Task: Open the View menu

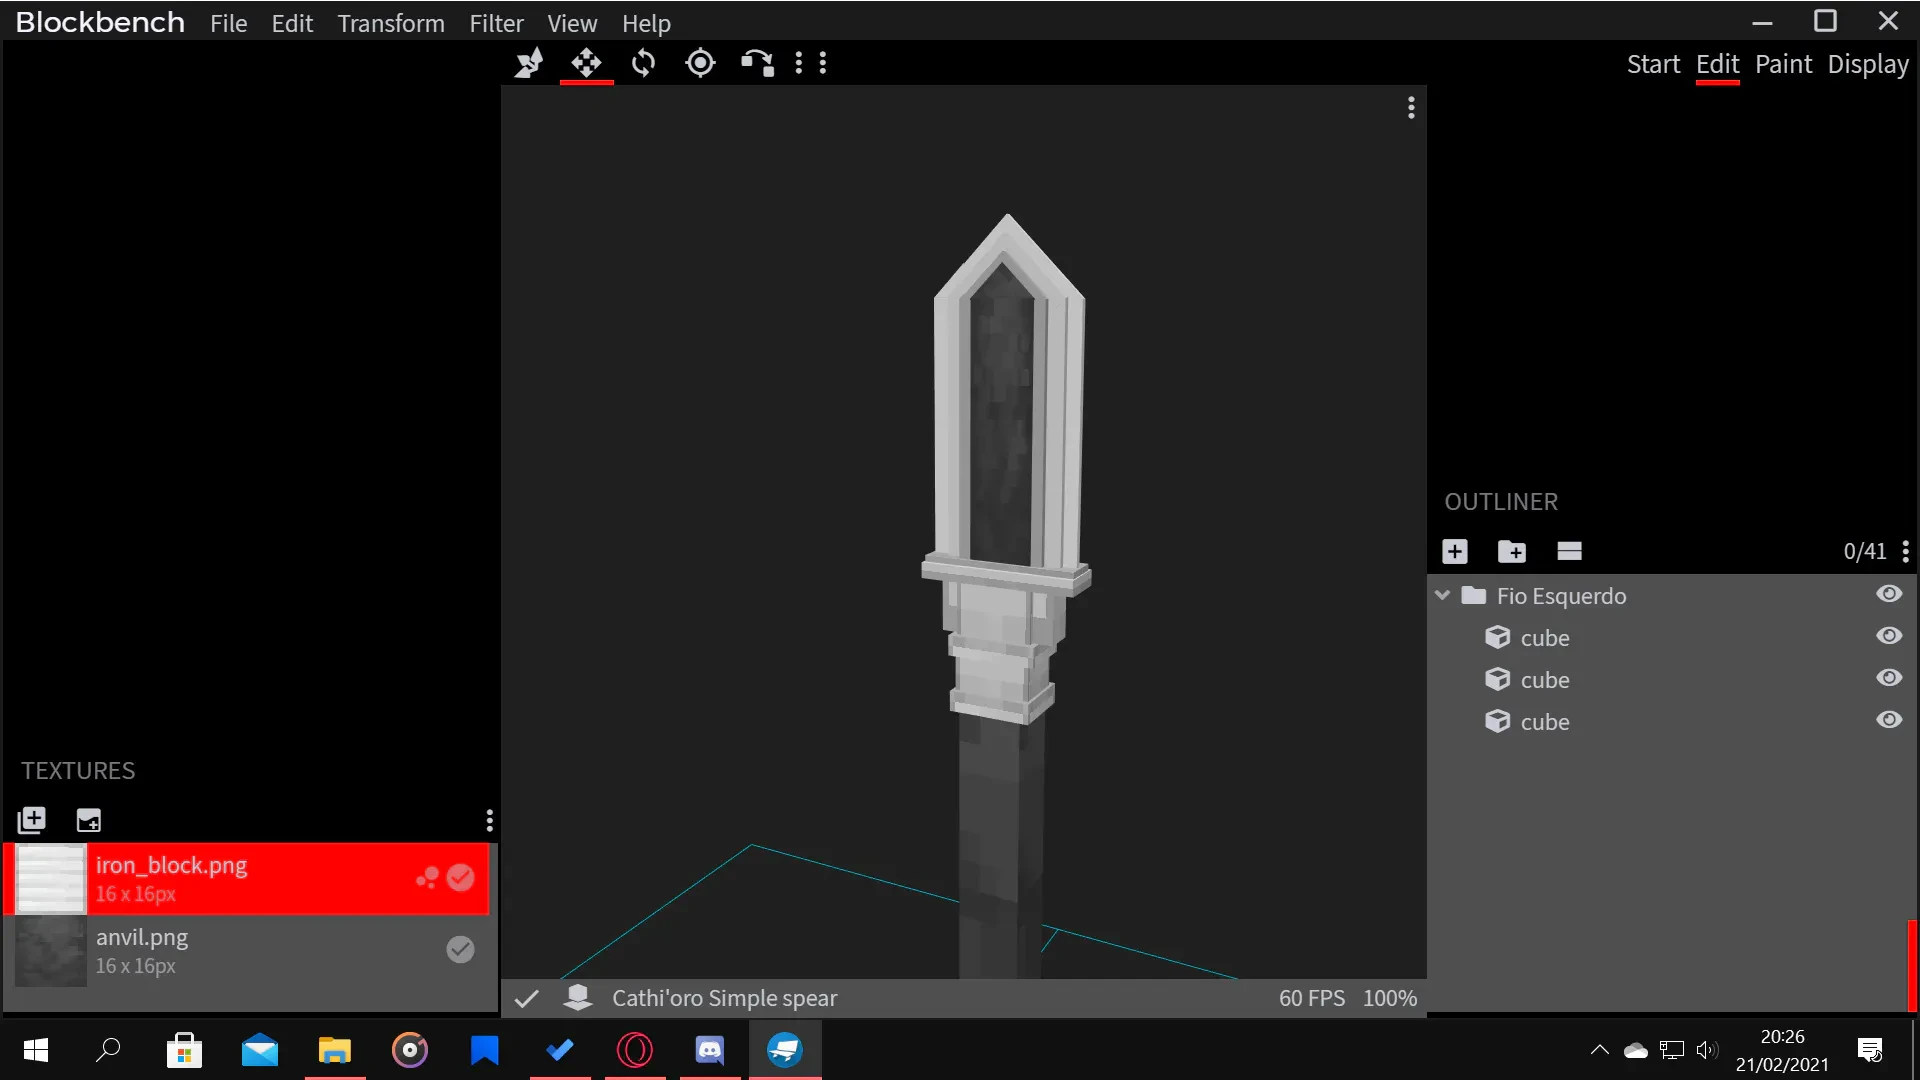Action: (x=572, y=23)
